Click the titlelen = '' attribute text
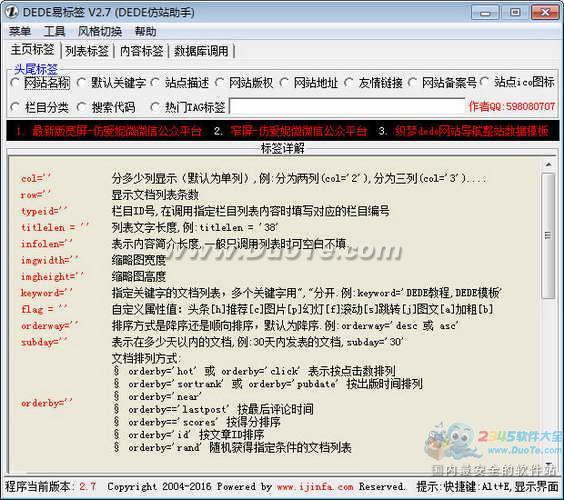Image resolution: width=564 pixels, height=500 pixels. (55, 227)
